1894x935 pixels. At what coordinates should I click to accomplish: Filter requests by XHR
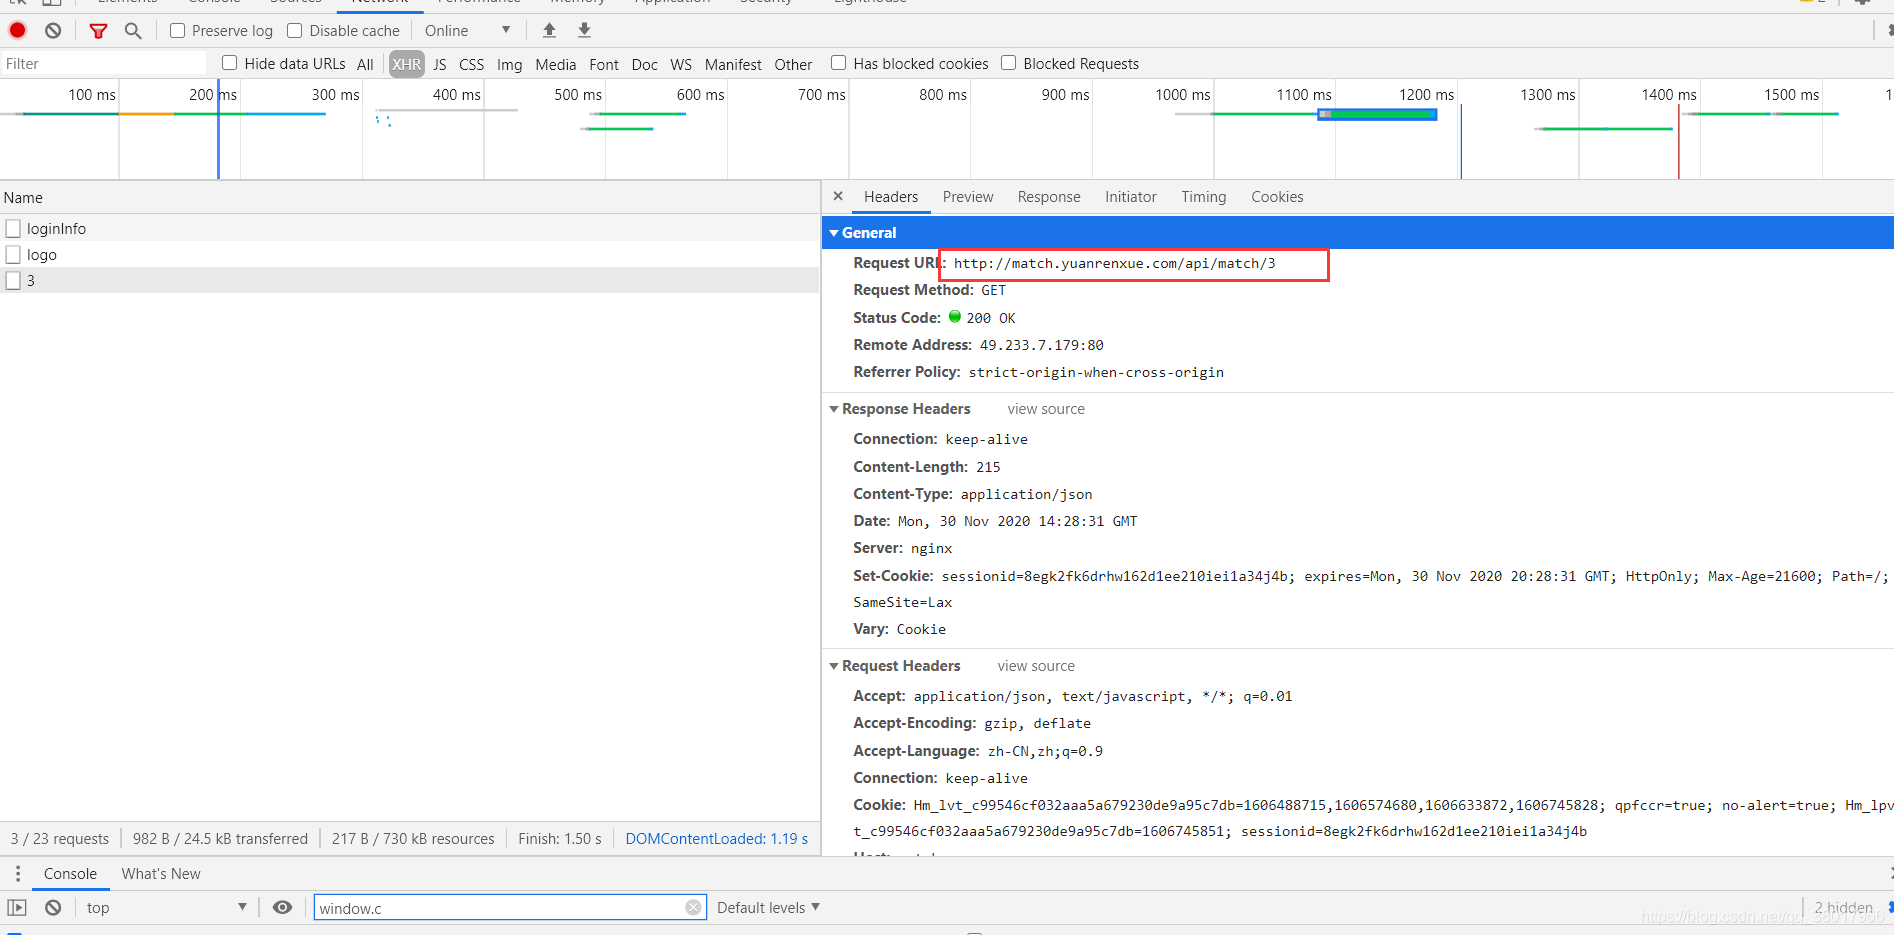[407, 64]
